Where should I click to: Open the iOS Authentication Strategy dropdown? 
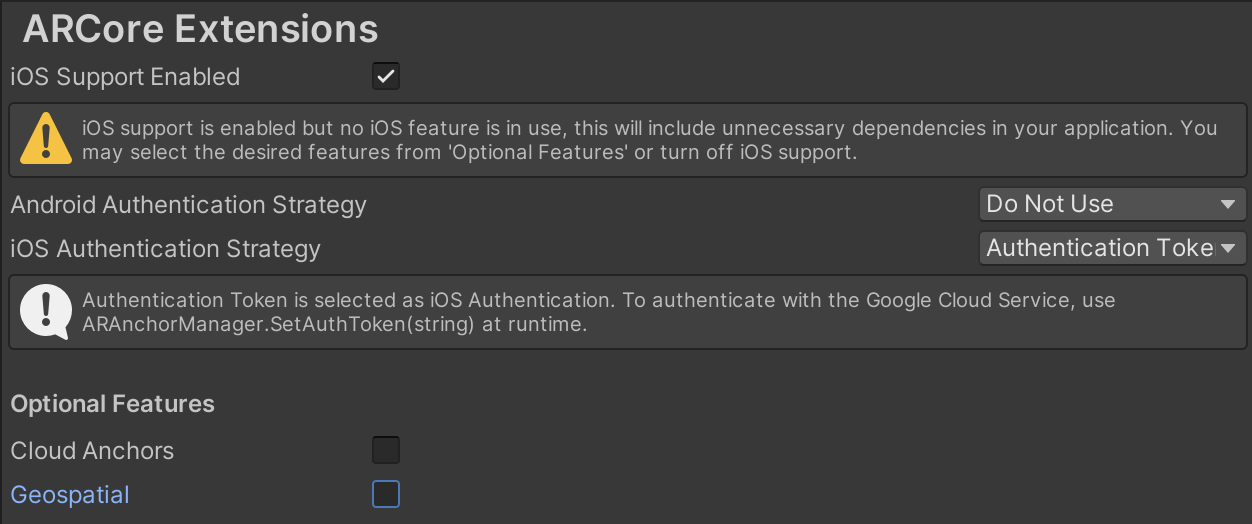point(1111,248)
